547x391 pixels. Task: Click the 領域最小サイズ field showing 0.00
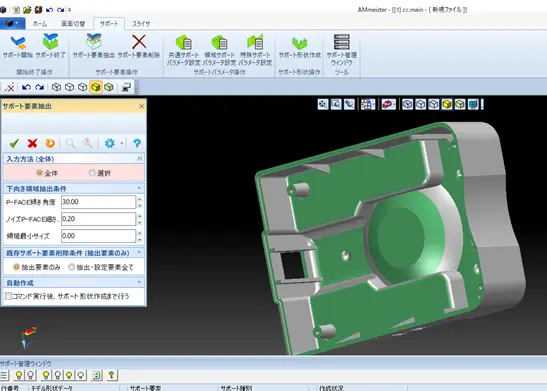(x=98, y=236)
